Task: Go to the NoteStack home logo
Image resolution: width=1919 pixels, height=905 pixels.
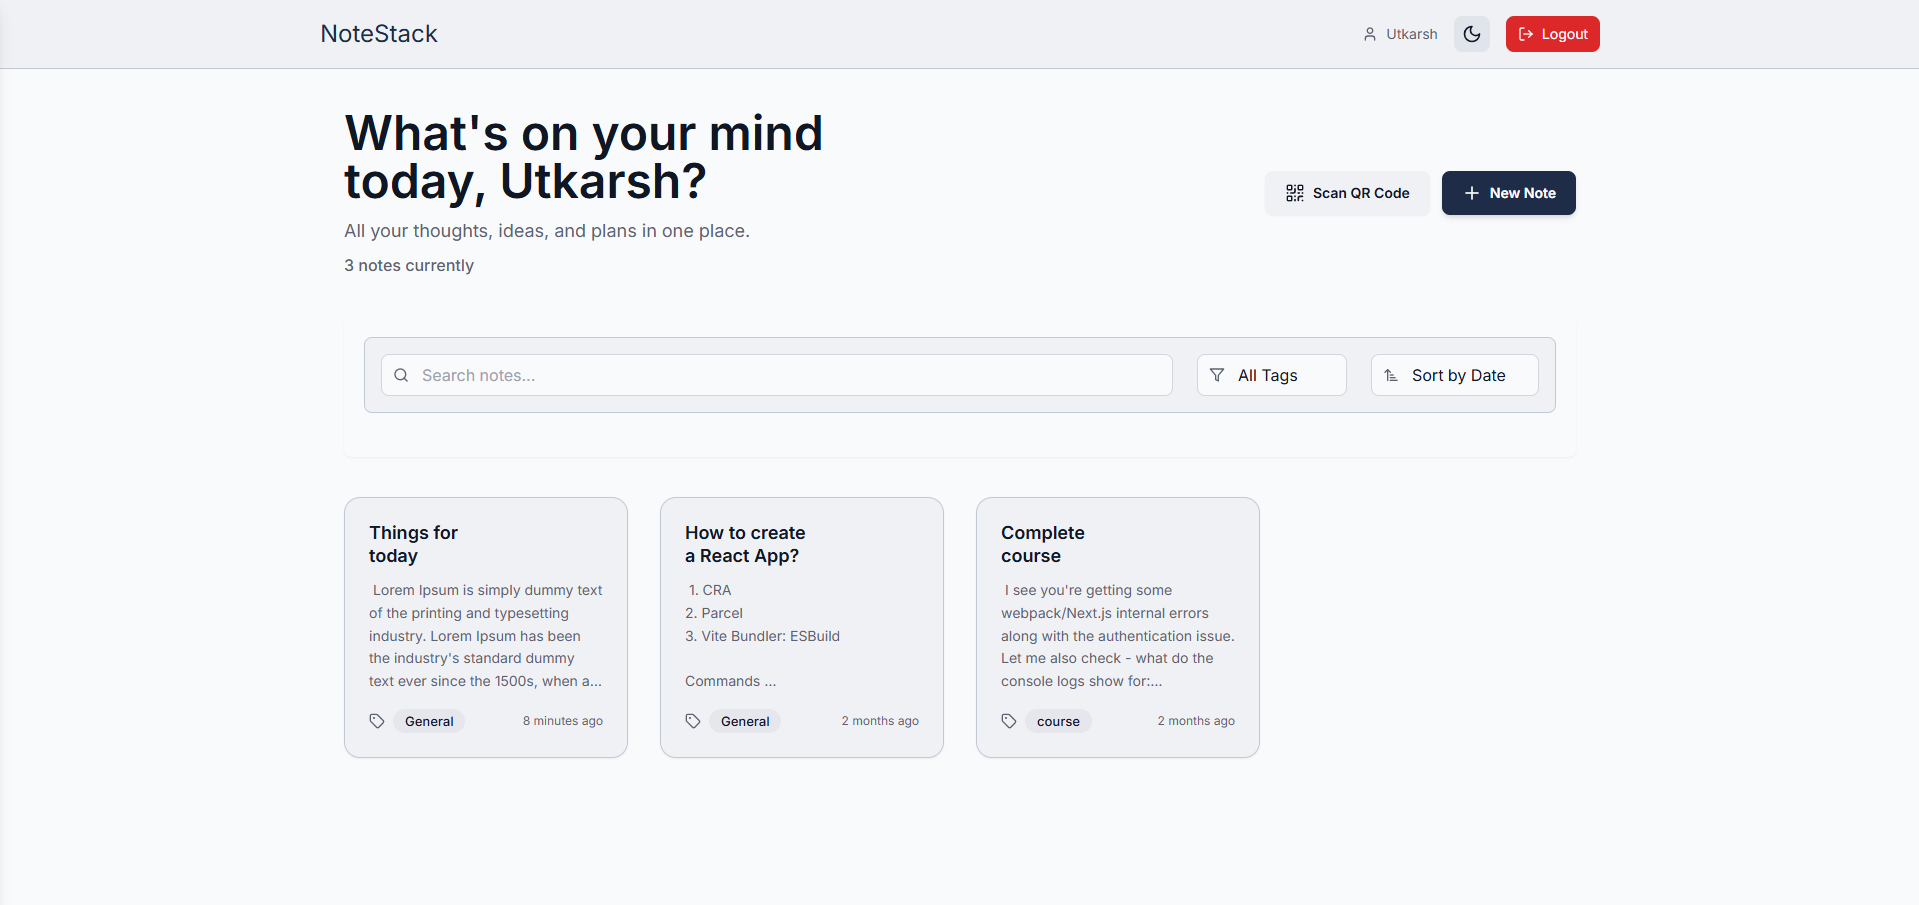Action: click(x=379, y=34)
